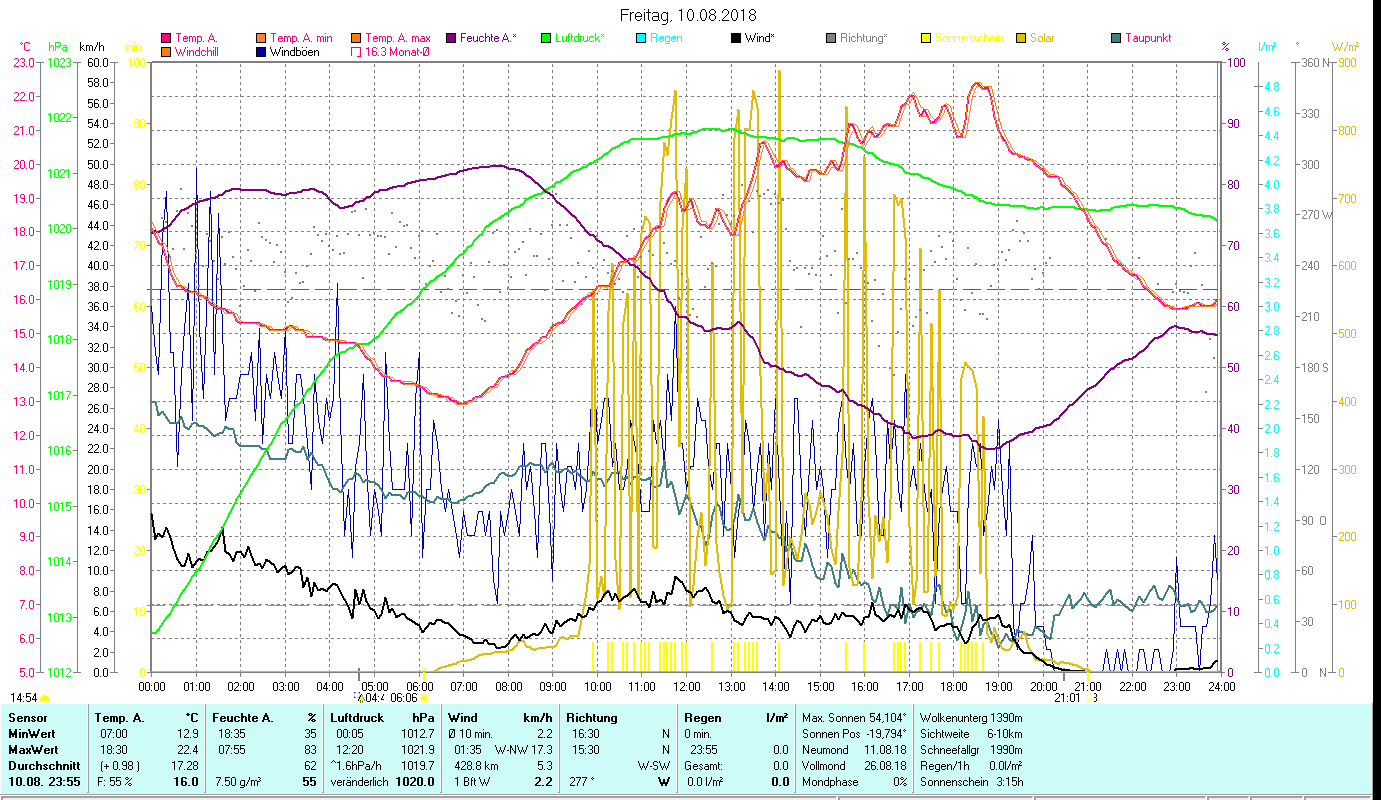Screen dimensions: 1381x800
Task: Click the maximum pressure value 1021.9
Action: (x=416, y=749)
